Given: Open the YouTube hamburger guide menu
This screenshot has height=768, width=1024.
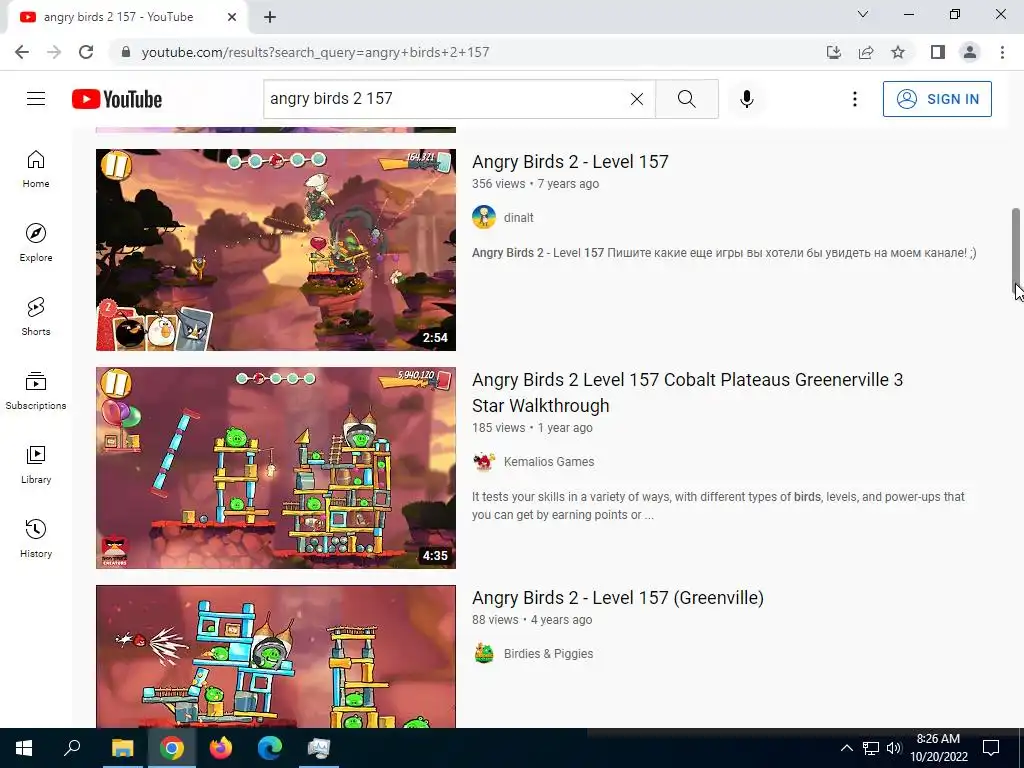Looking at the screenshot, I should coord(36,99).
